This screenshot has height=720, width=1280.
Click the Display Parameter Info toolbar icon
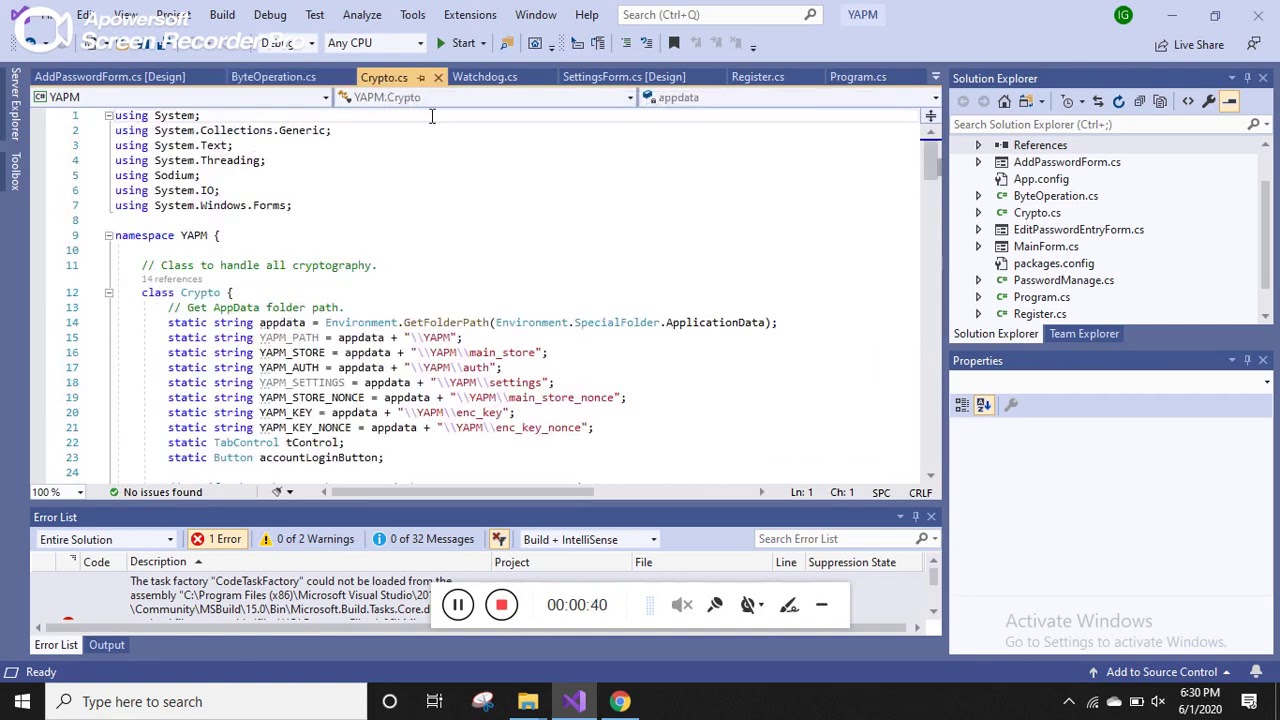[x=598, y=43]
